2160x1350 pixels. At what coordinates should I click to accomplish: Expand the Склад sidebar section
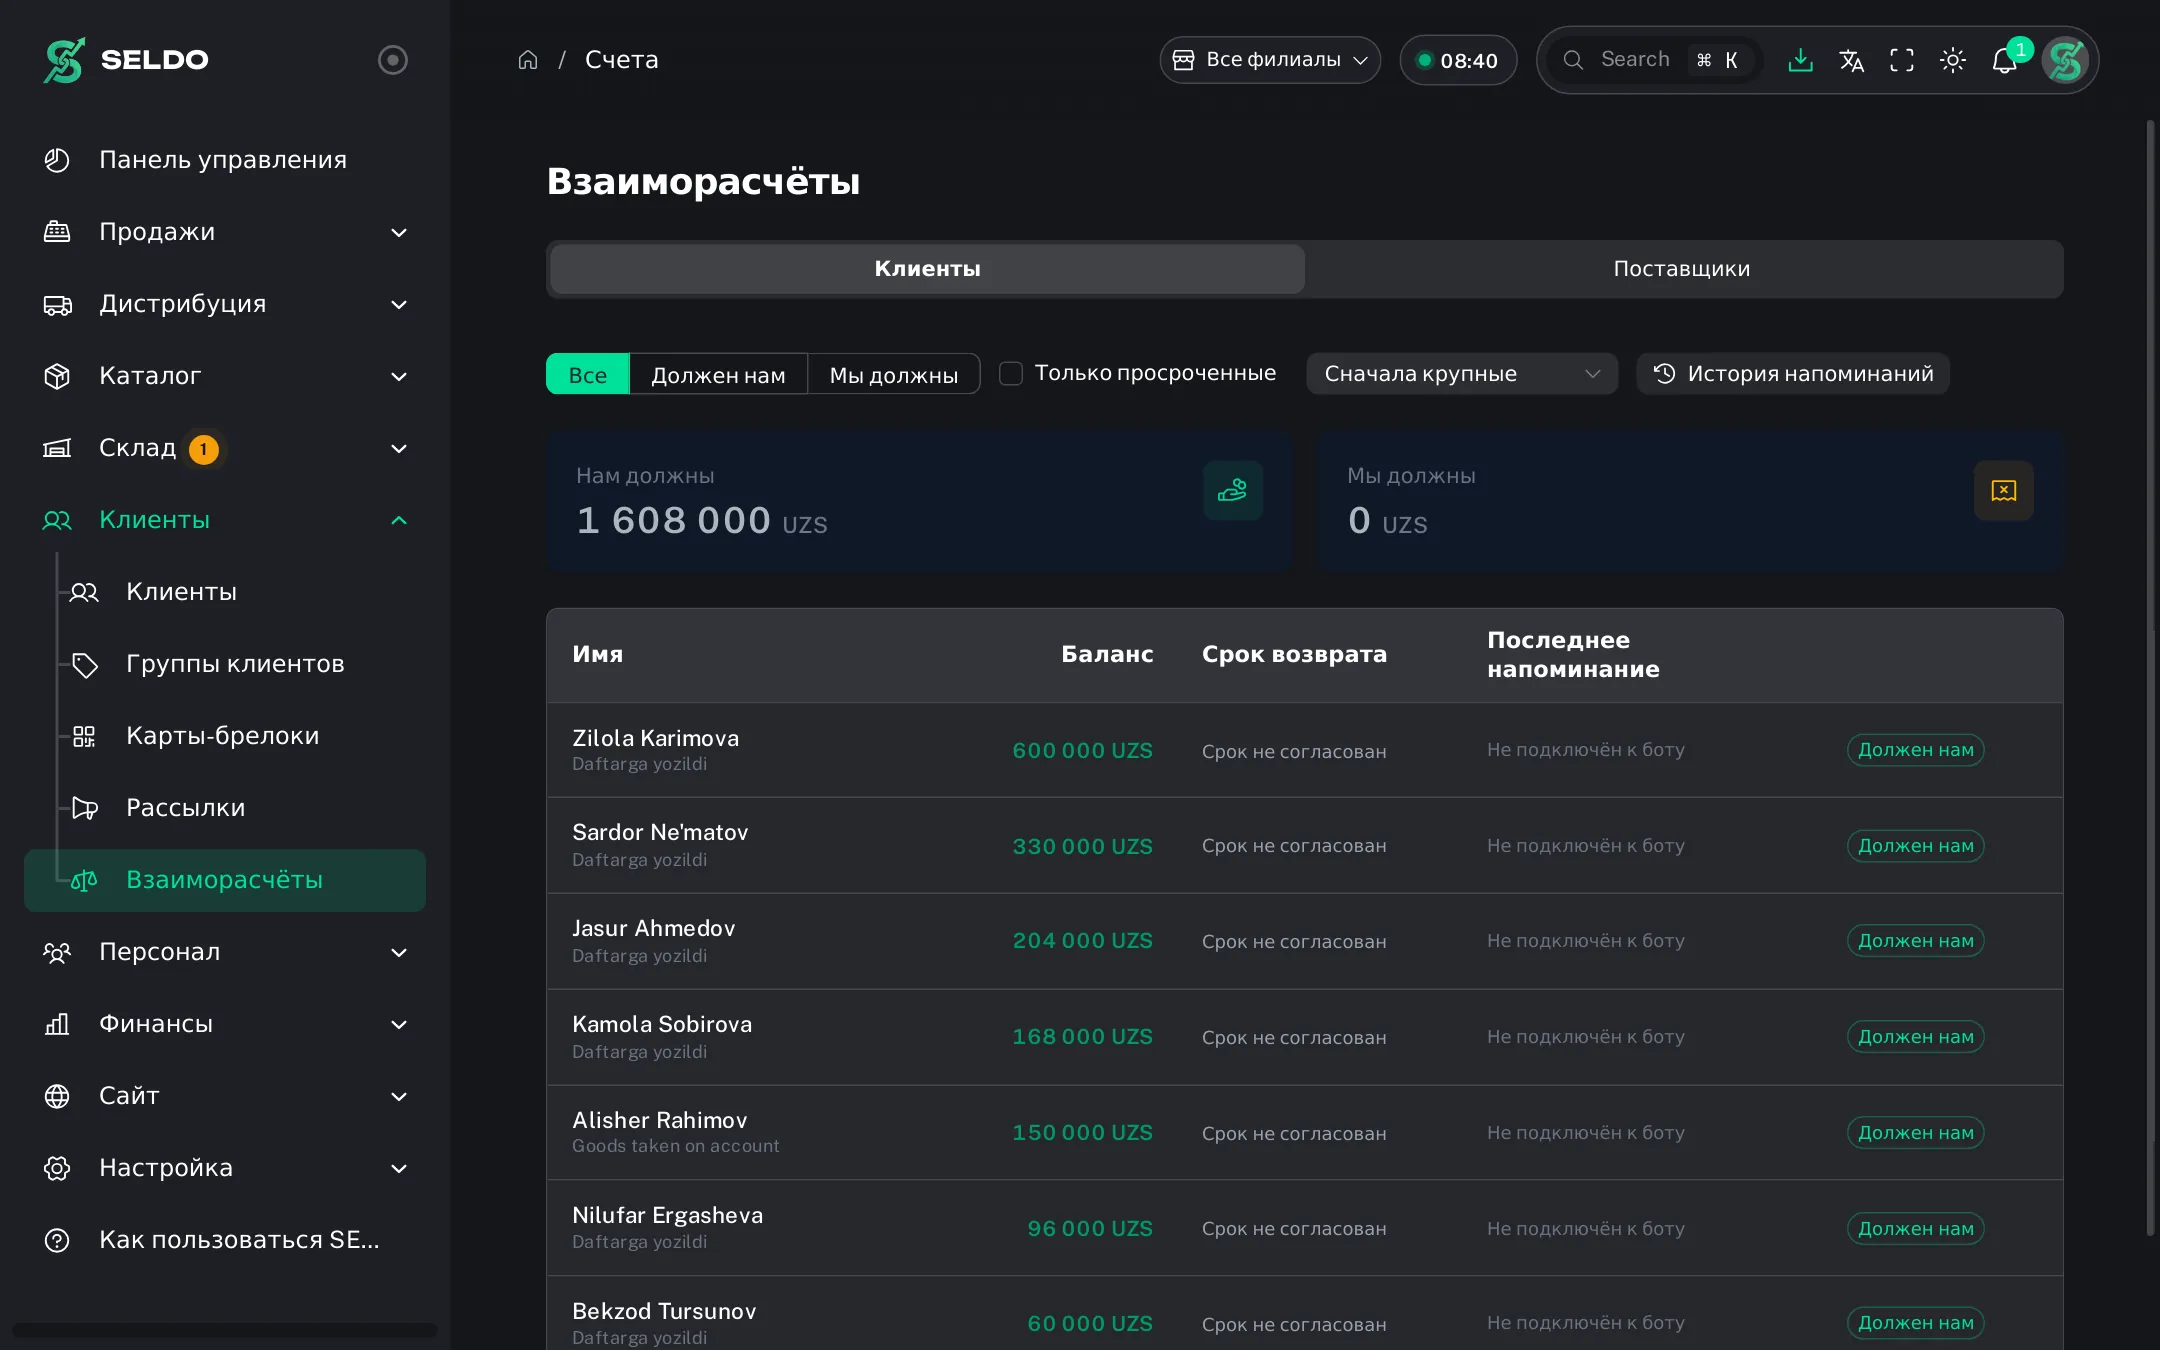225,448
